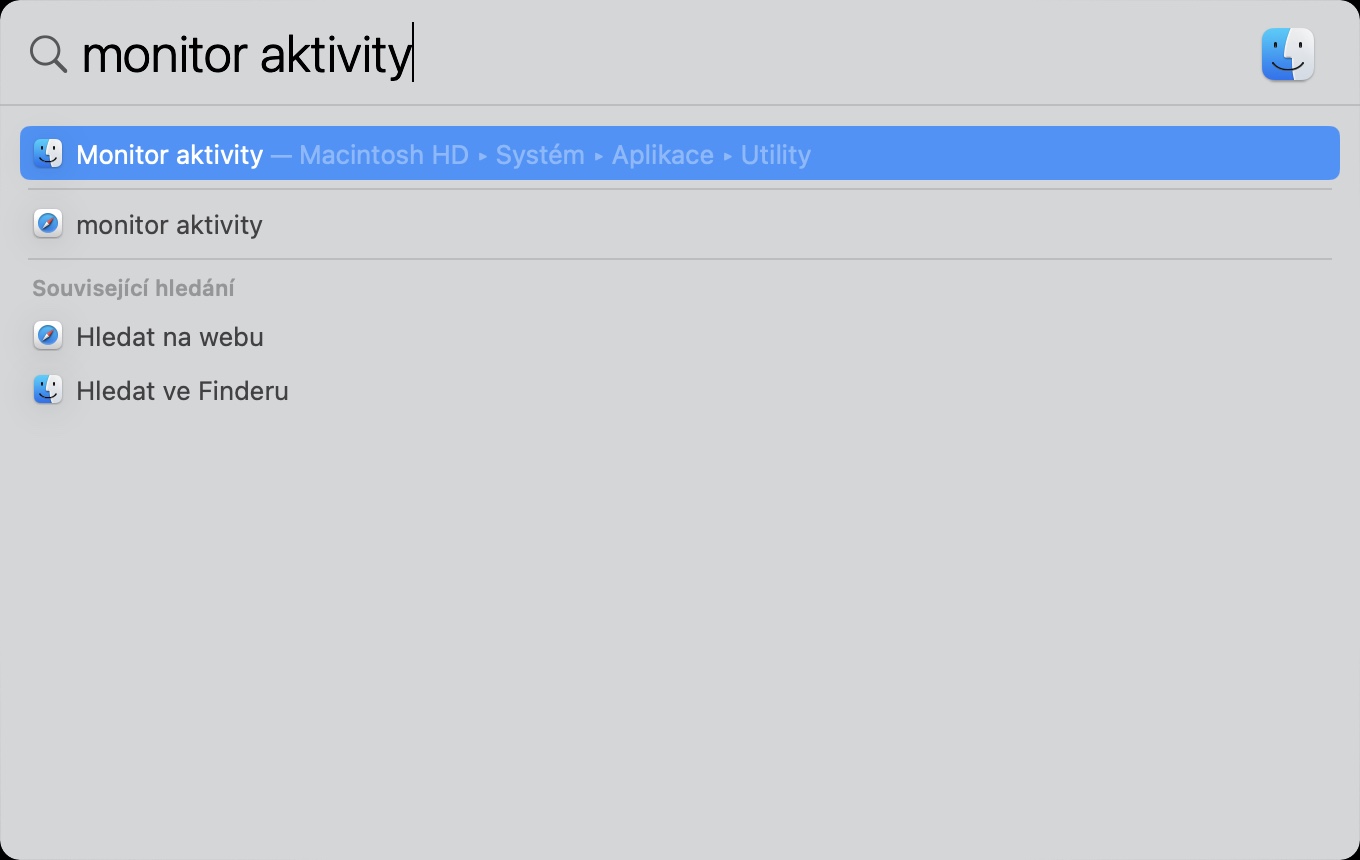Click the Finder icon next to Hledat ve Finderu
The width and height of the screenshot is (1360, 860).
(48, 390)
